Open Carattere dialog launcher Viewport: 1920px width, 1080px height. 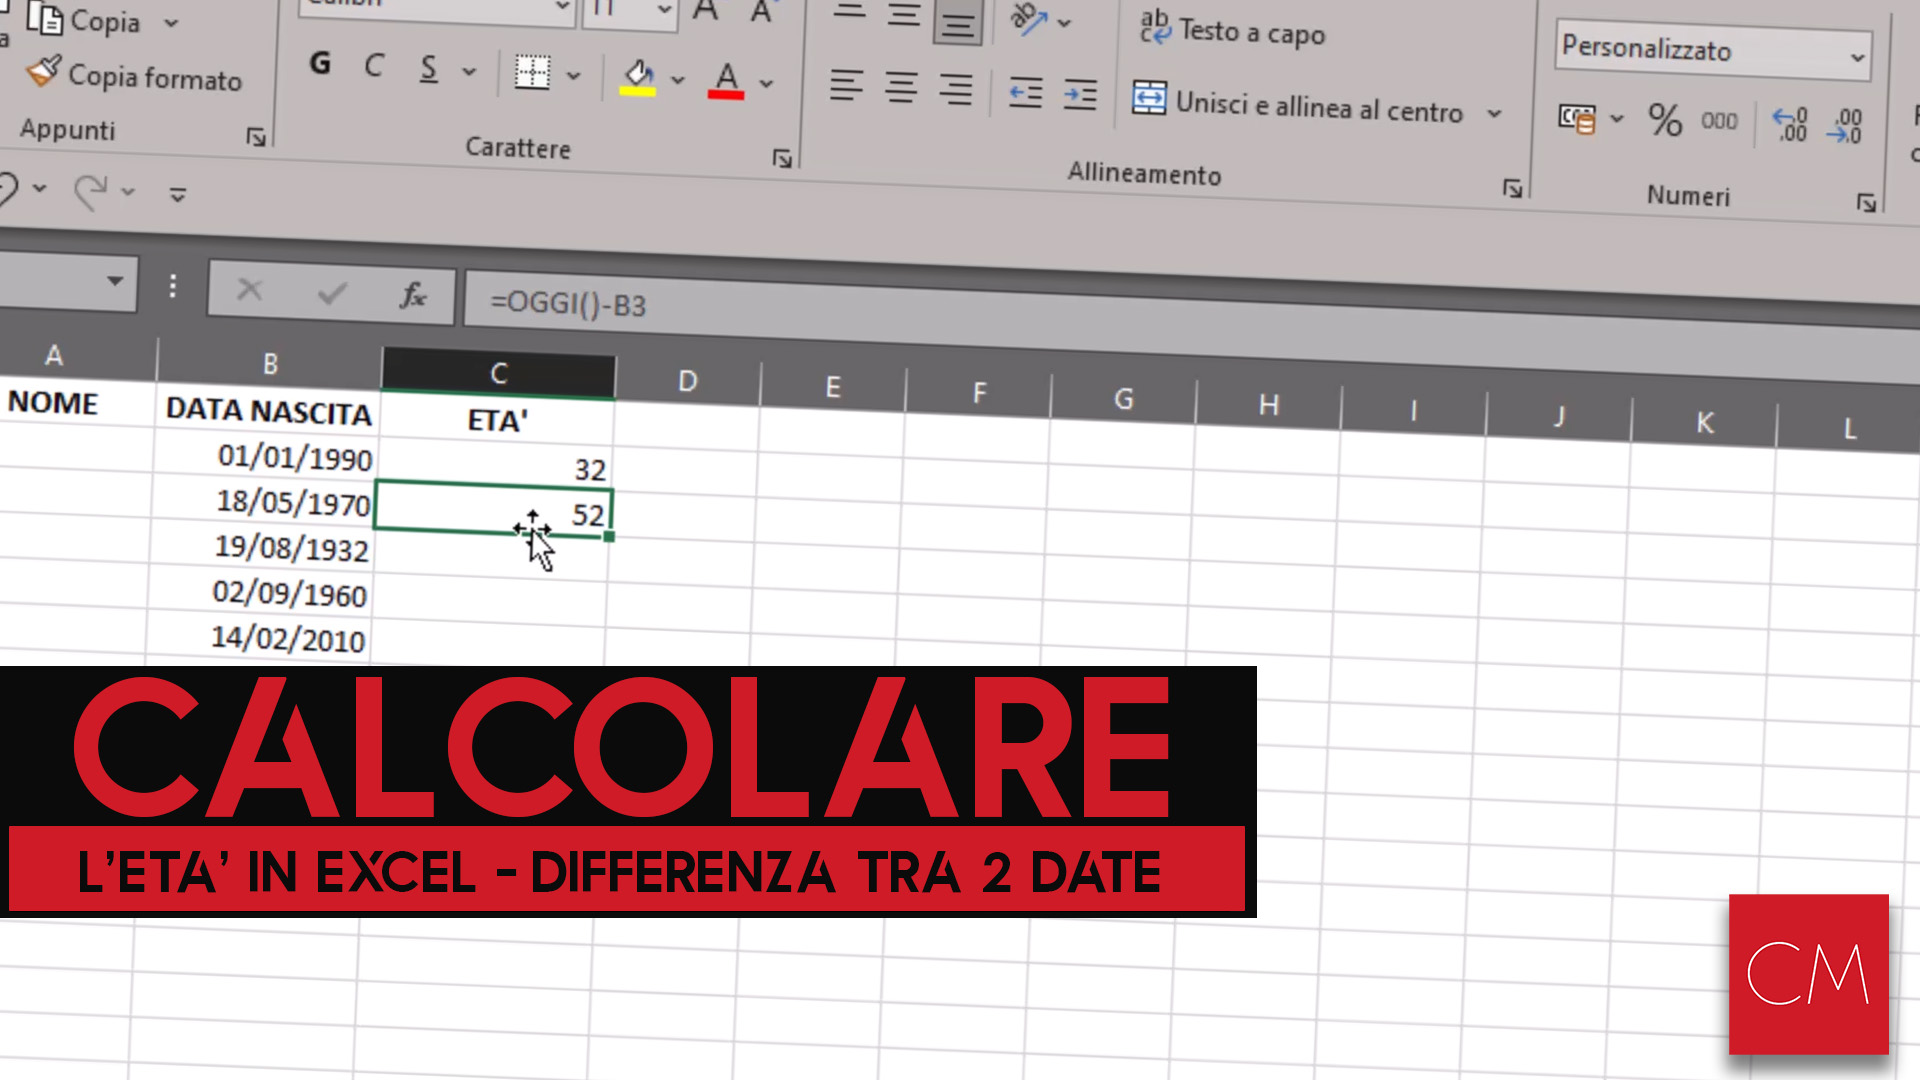pos(782,158)
